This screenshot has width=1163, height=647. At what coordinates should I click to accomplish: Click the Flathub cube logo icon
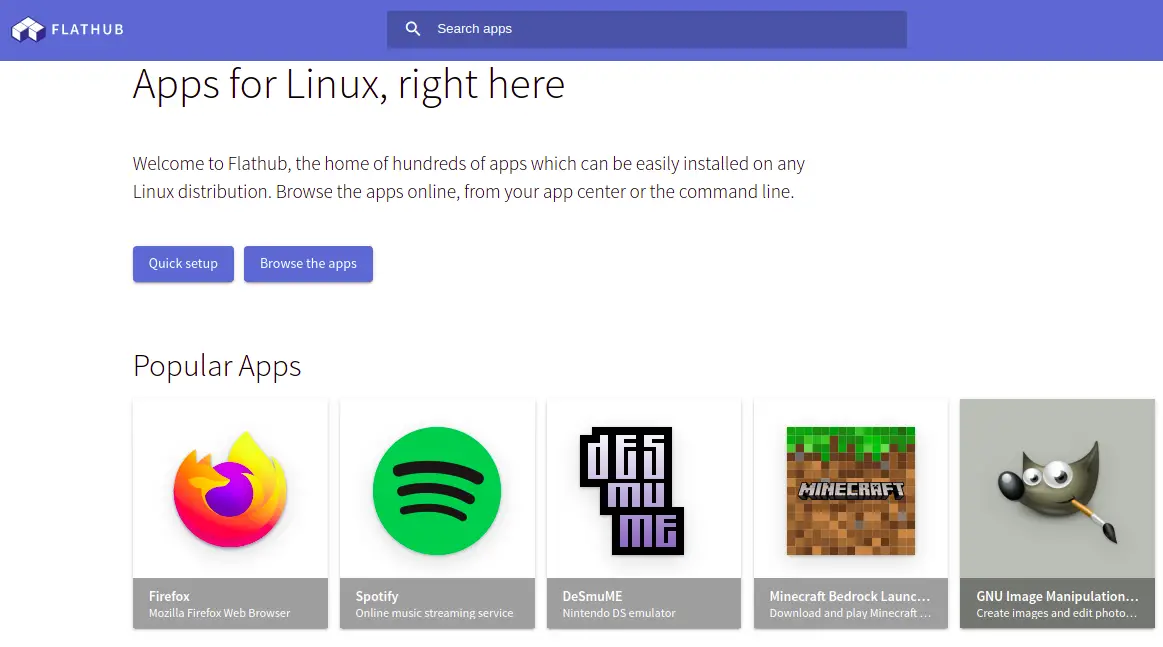click(x=28, y=30)
